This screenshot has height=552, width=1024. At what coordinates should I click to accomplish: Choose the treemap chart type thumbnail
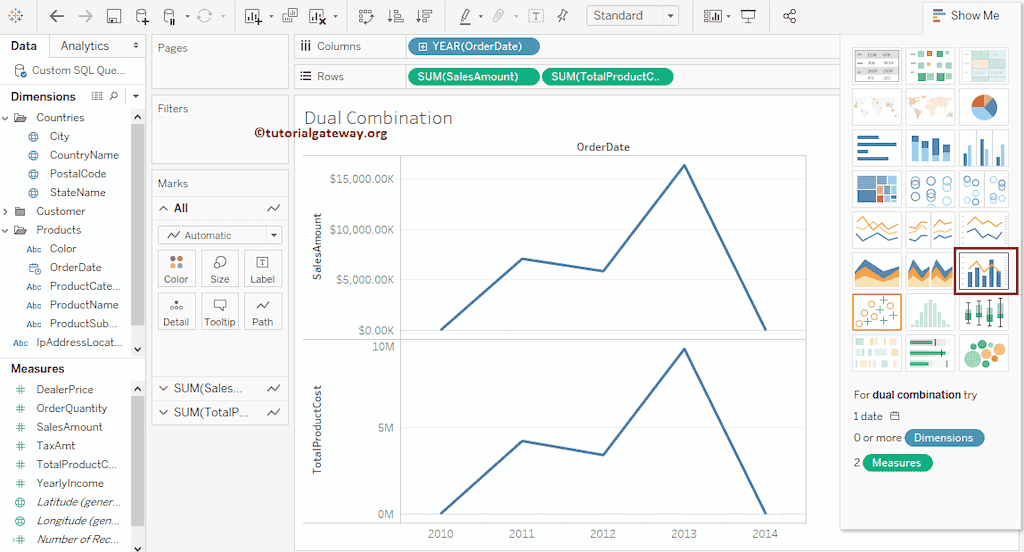click(x=877, y=189)
